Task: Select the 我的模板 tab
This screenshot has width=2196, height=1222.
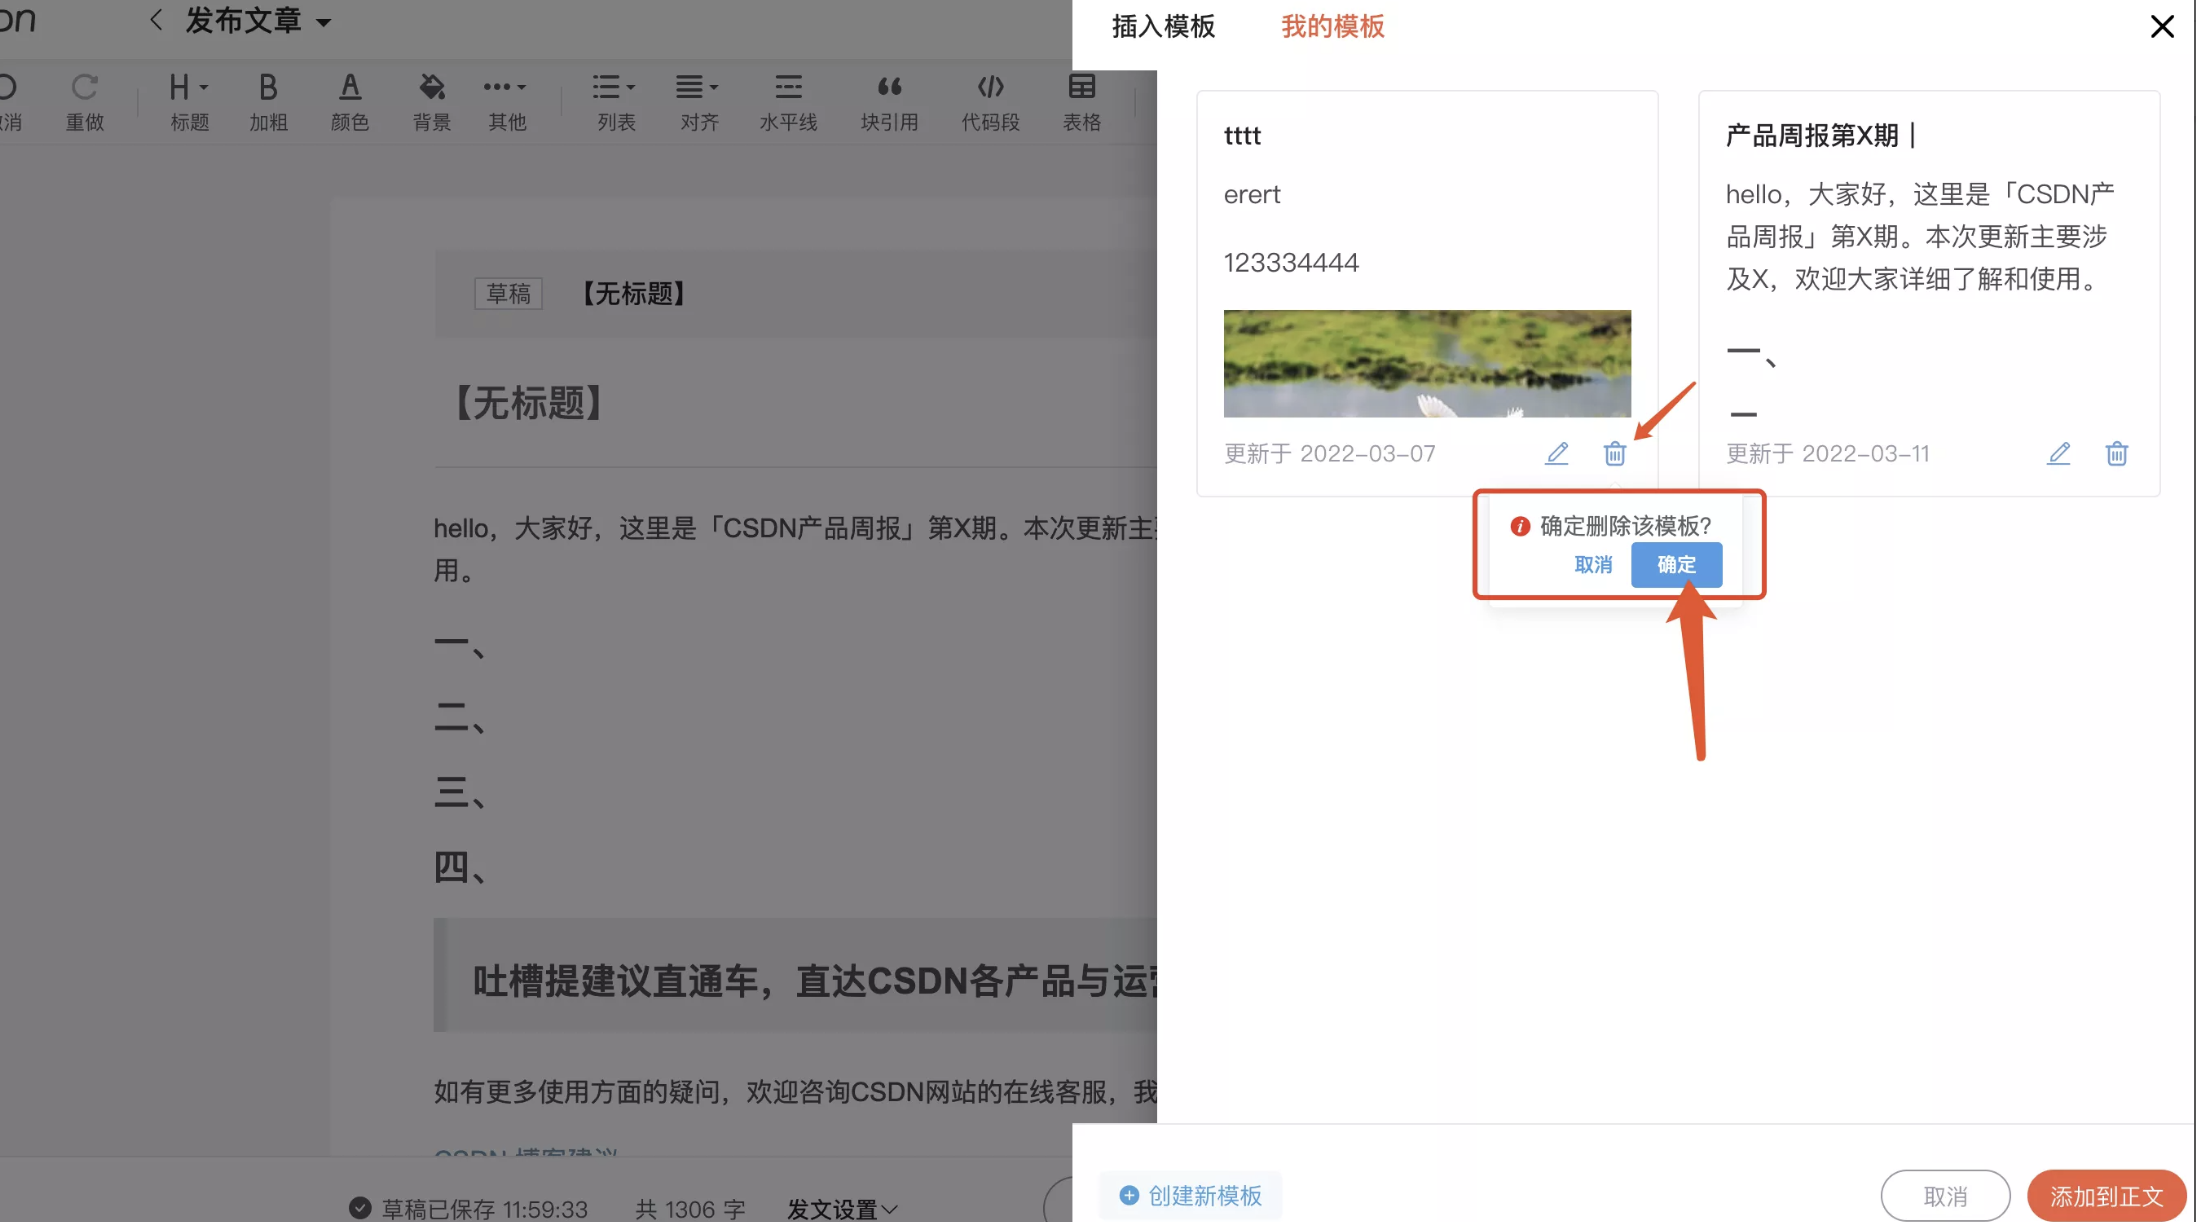Action: point(1332,27)
